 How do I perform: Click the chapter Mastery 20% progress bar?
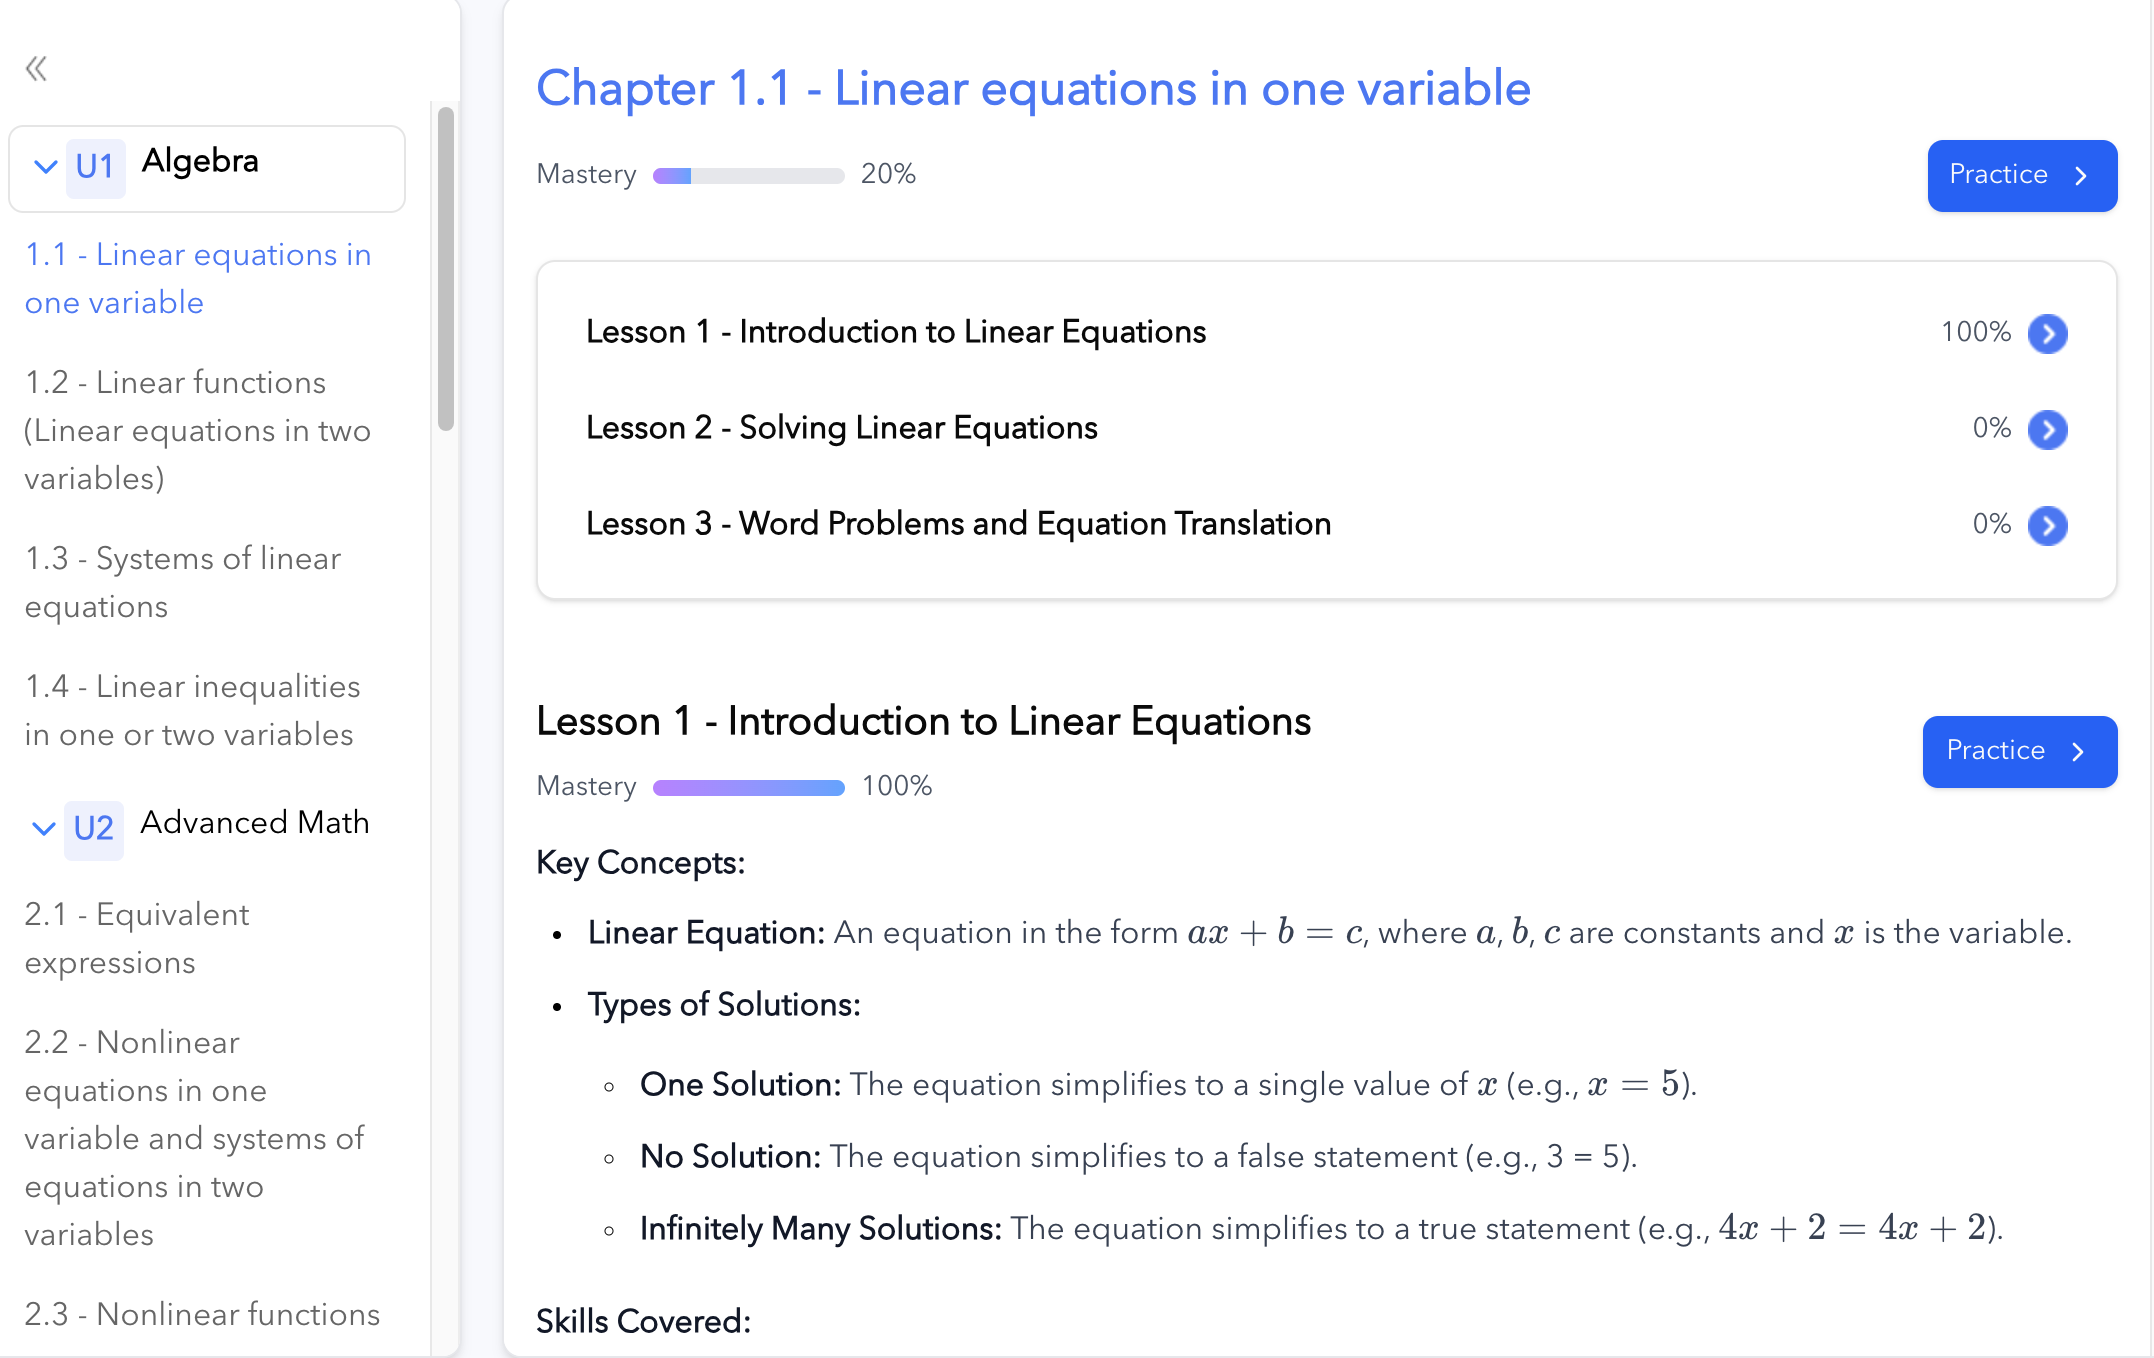coord(748,176)
